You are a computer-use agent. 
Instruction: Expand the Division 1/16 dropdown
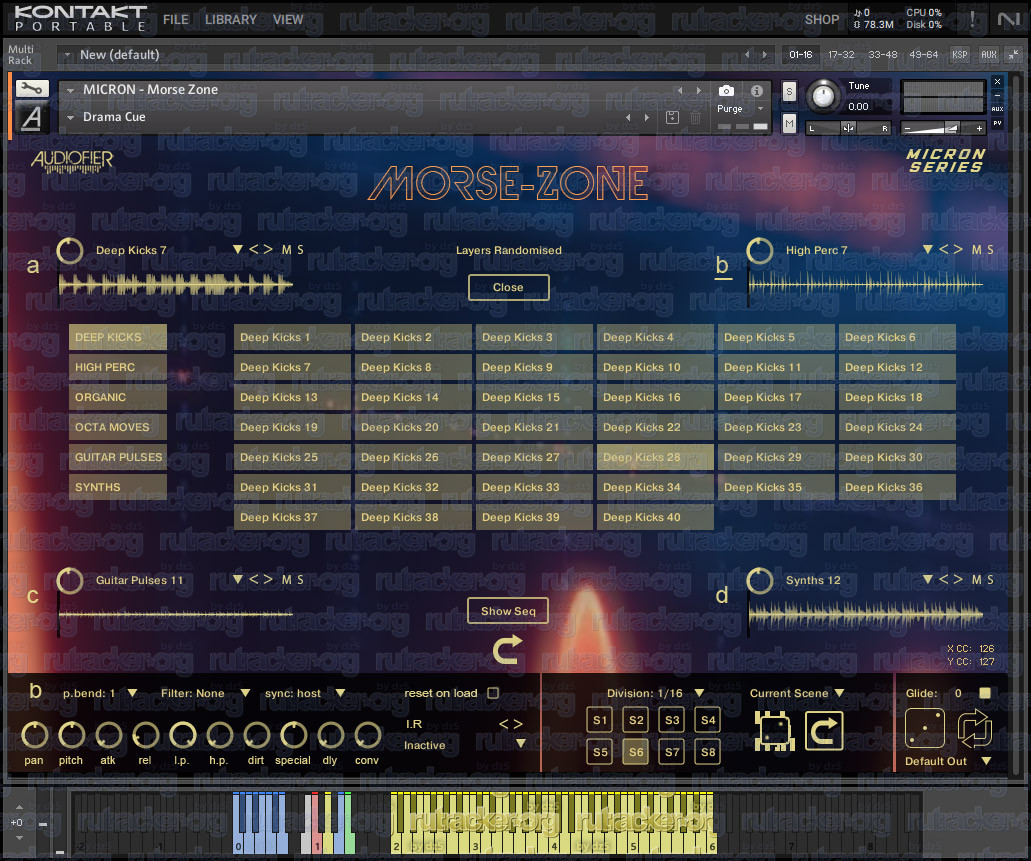tap(655, 693)
